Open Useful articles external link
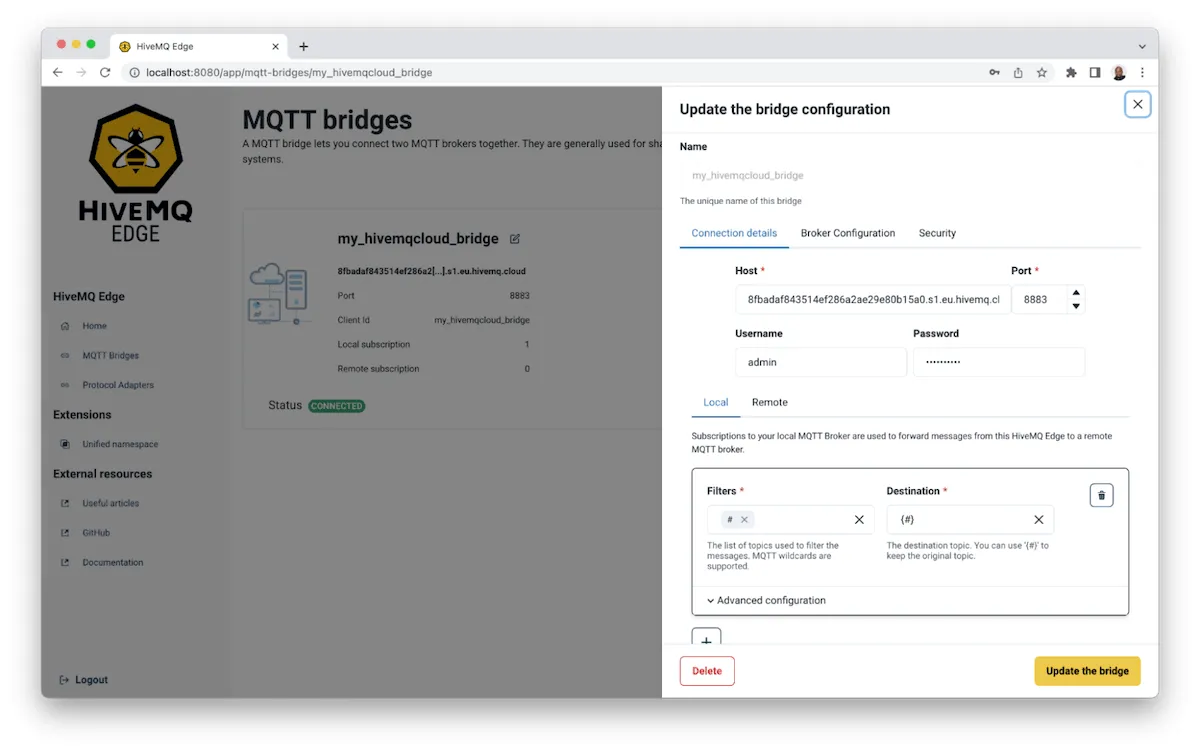Viewport: 1200px width, 753px height. tap(110, 503)
